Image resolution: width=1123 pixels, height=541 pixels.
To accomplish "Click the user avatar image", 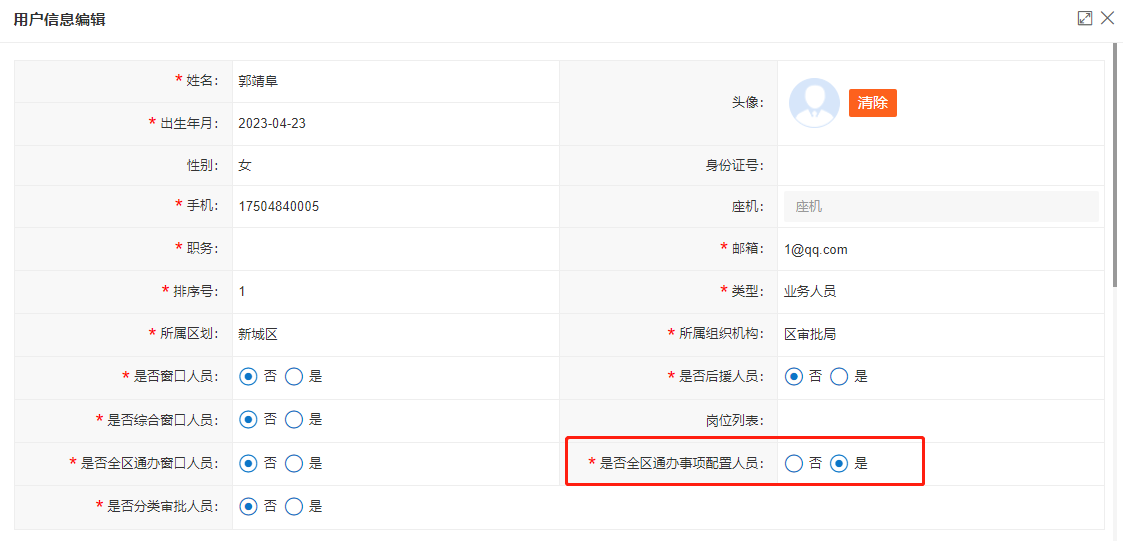I will click(814, 103).
